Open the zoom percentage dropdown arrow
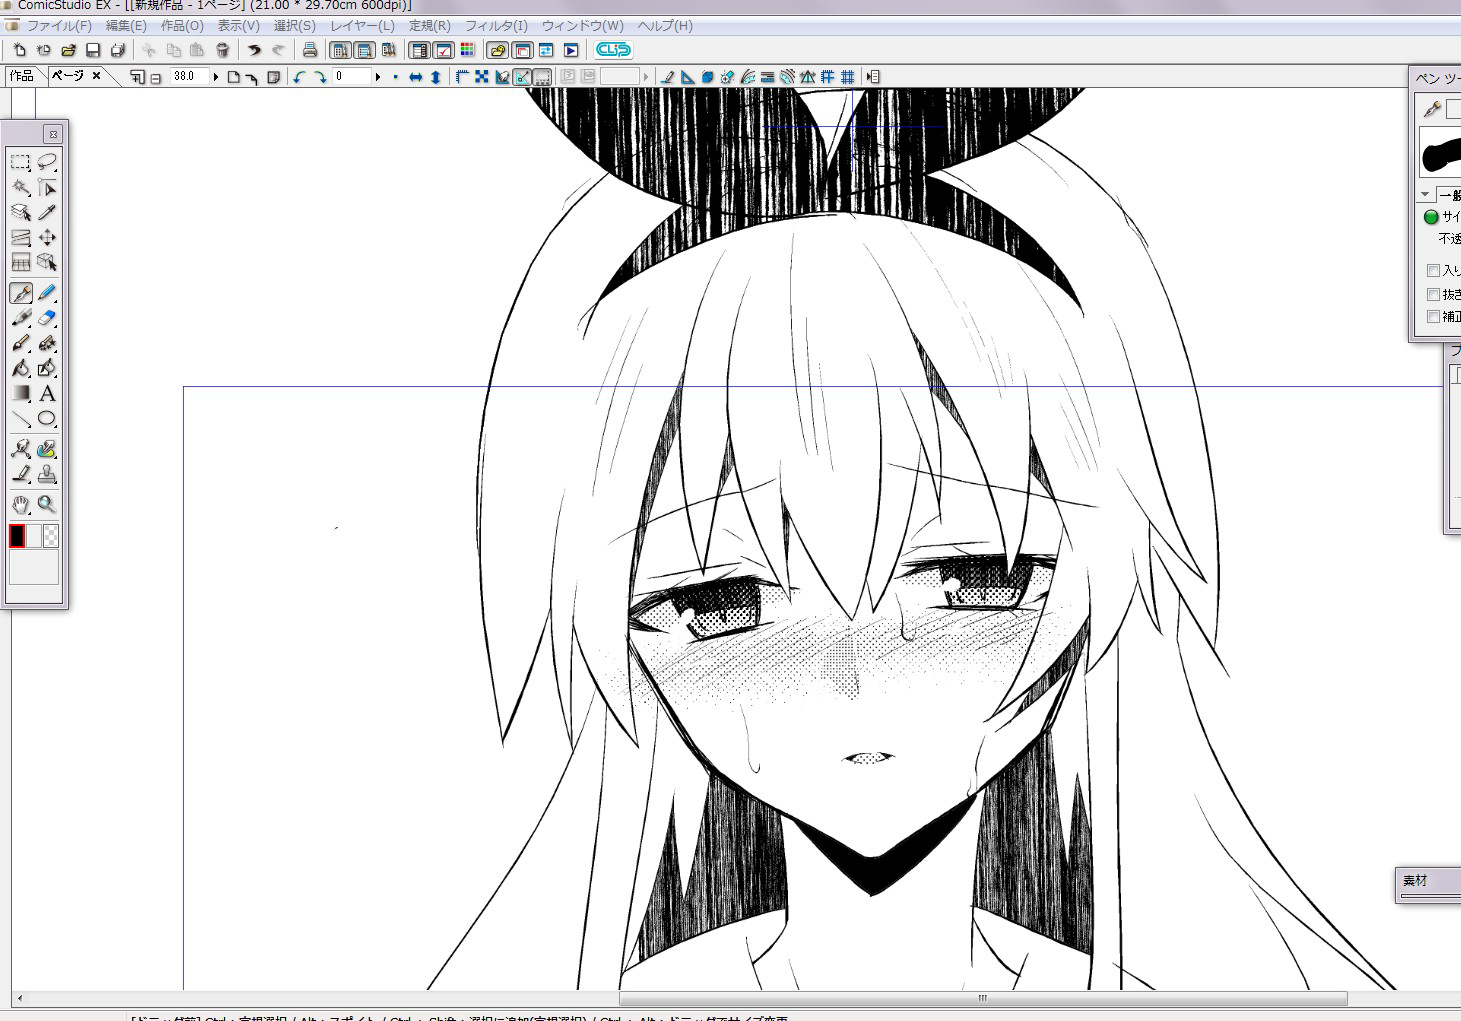The height and width of the screenshot is (1021, 1461). (215, 77)
